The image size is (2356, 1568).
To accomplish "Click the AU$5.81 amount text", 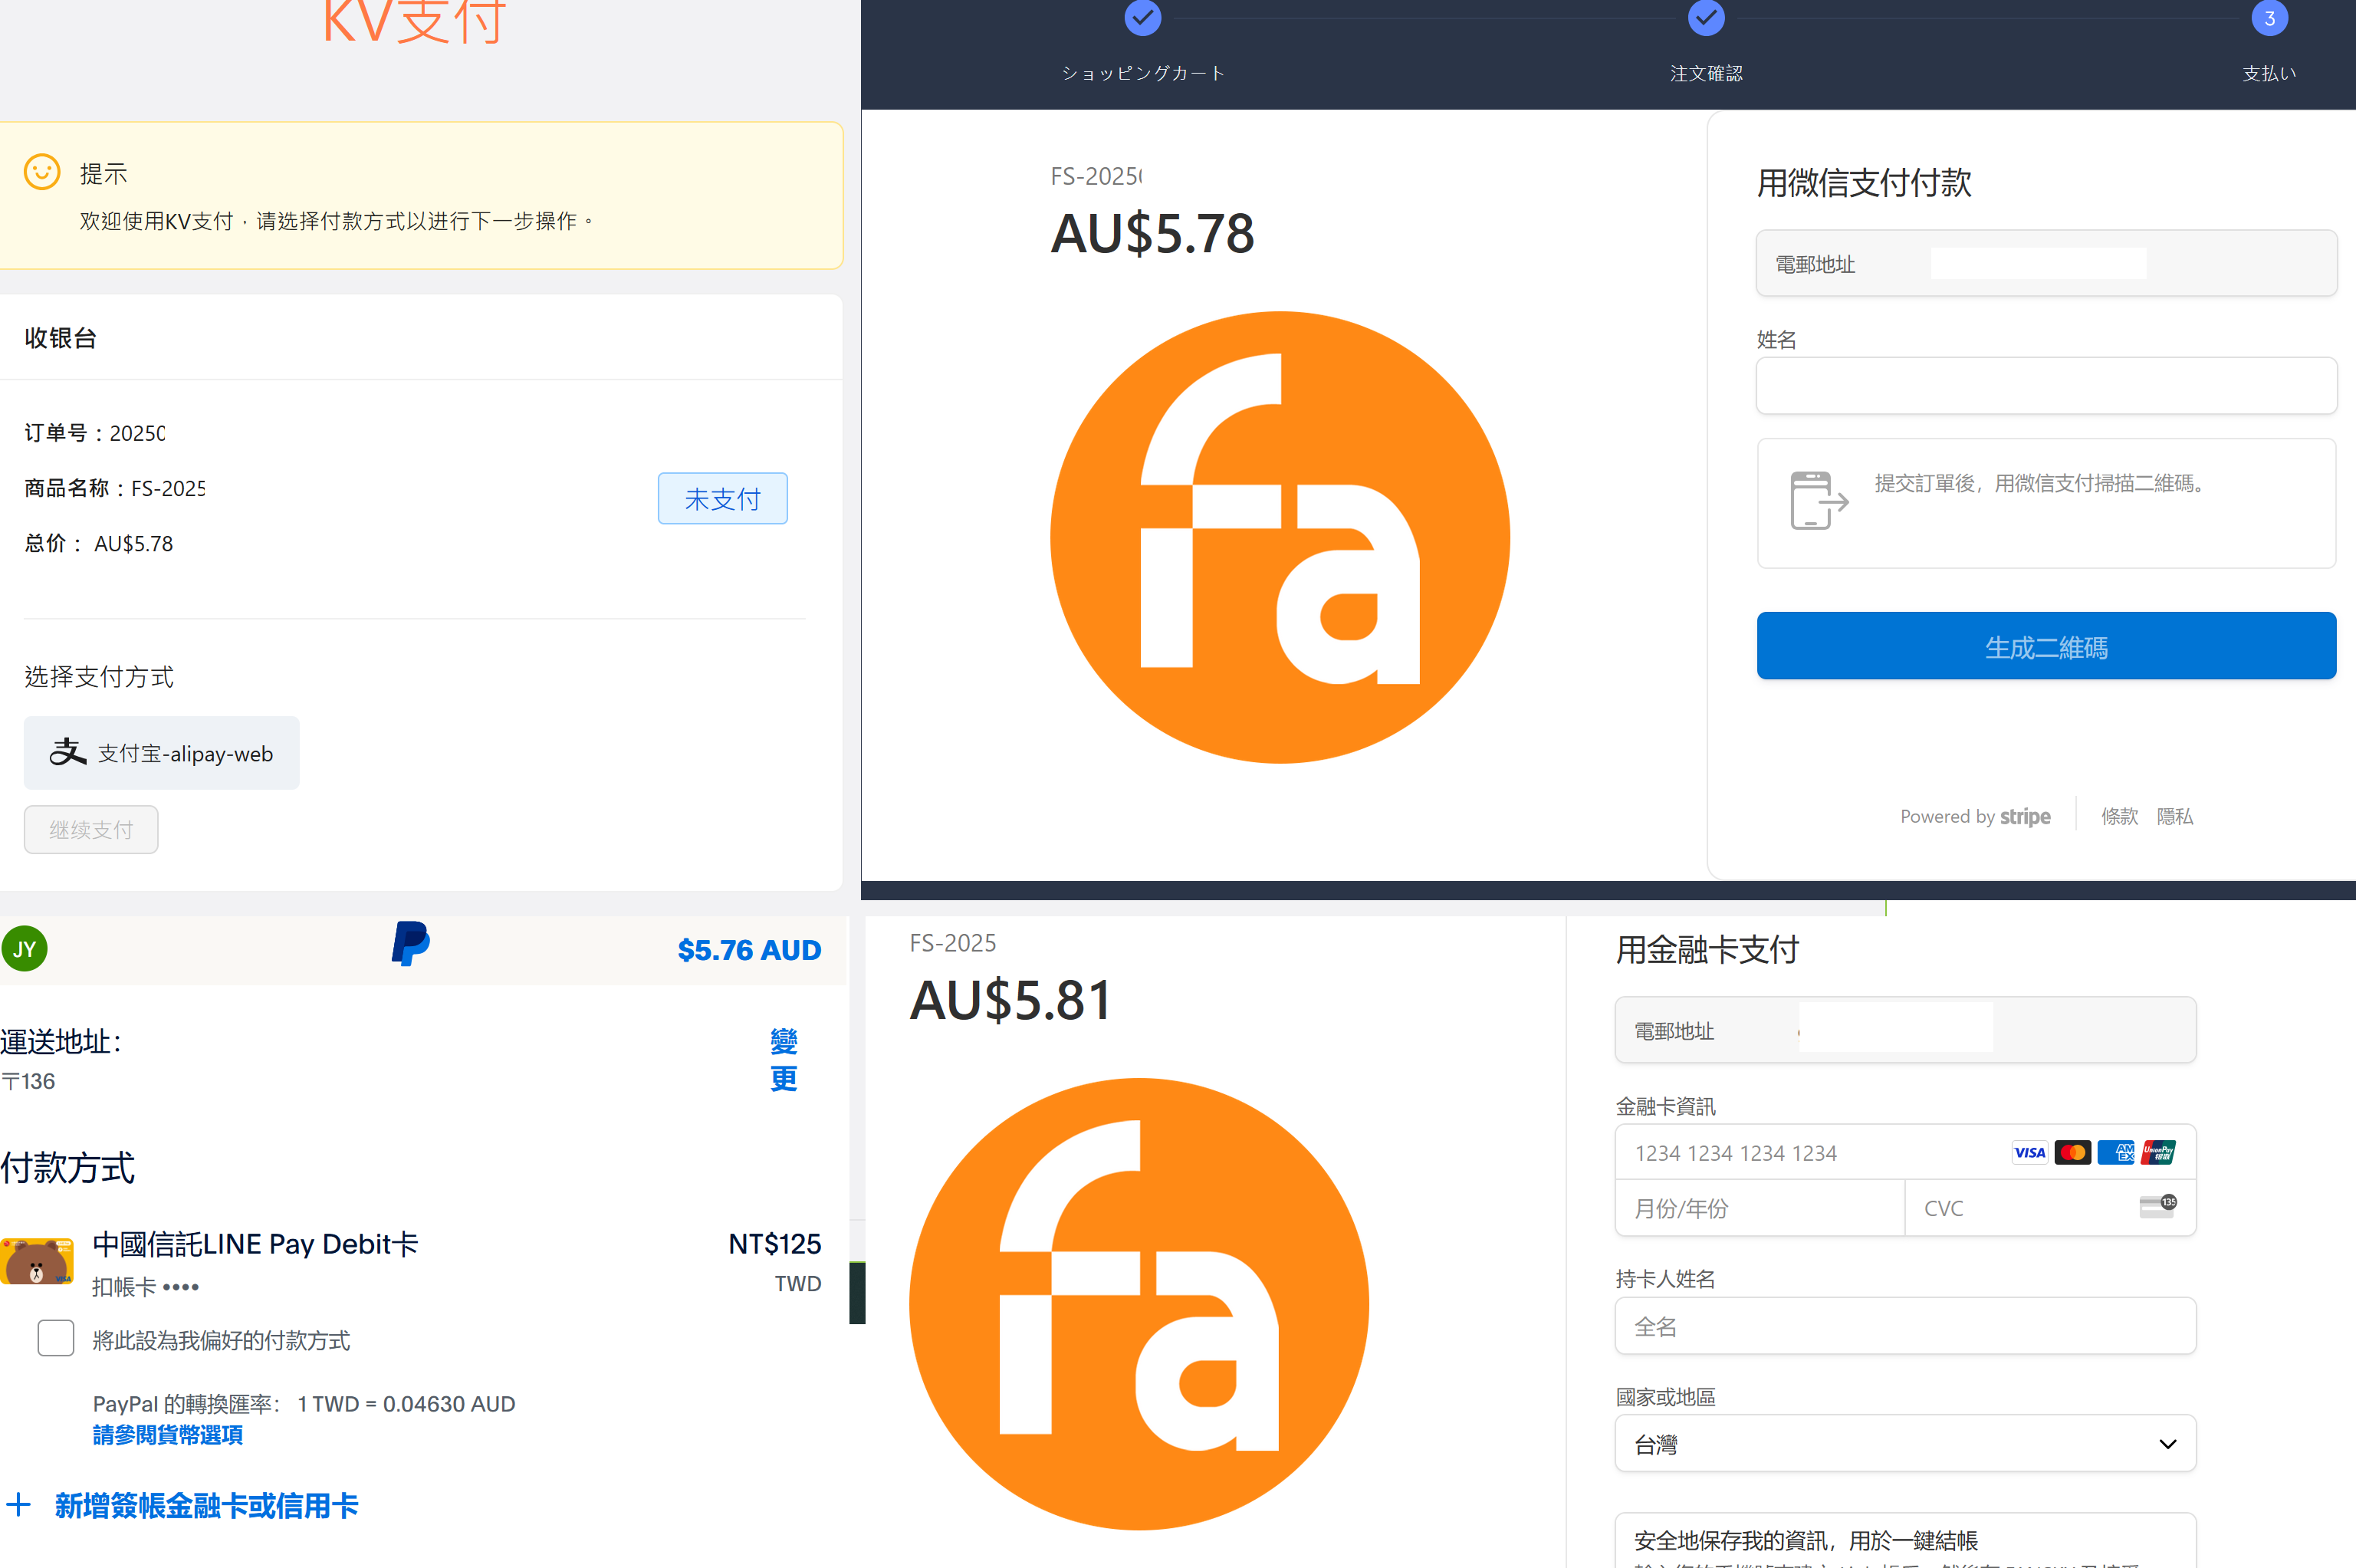I will (1010, 1000).
